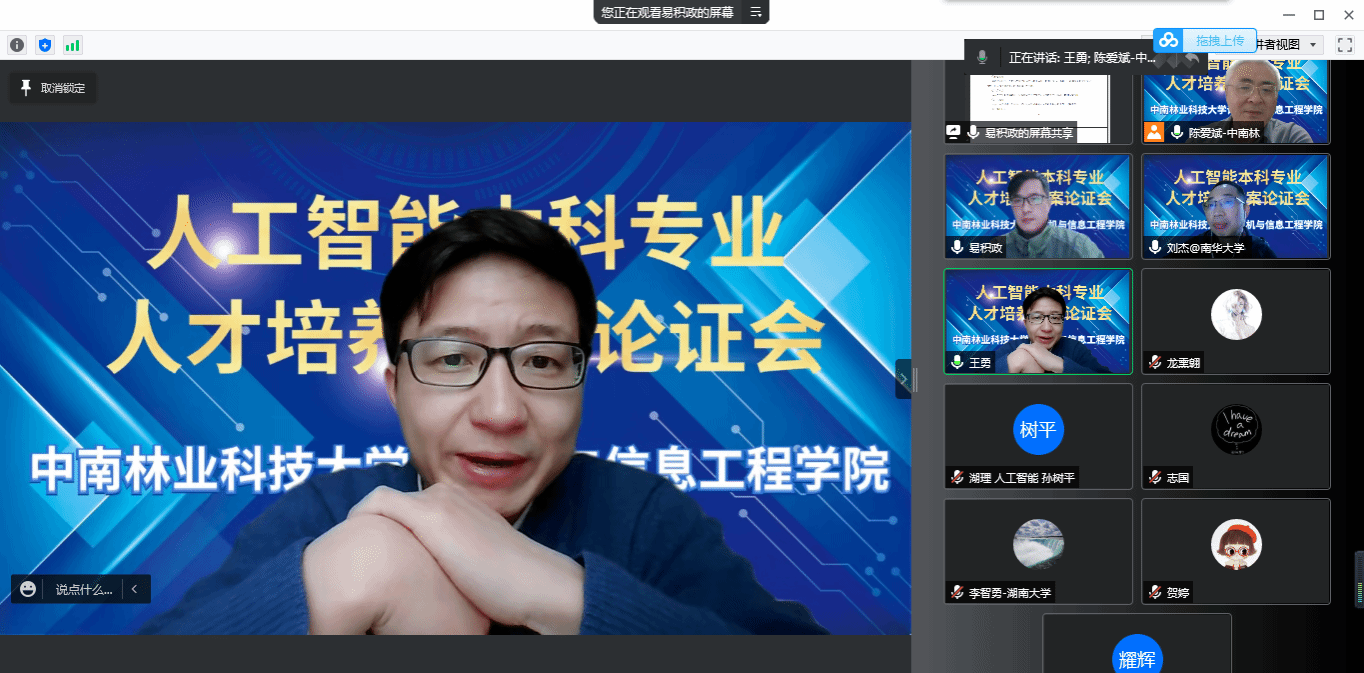
Task: Click the muted mic icon for 贺婷
Action: (1155, 592)
